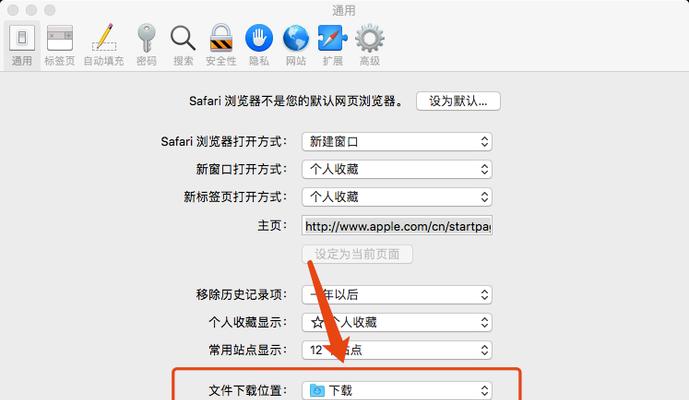Open the 通用 General preferences pane
The height and width of the screenshot is (400, 689).
coord(22,46)
